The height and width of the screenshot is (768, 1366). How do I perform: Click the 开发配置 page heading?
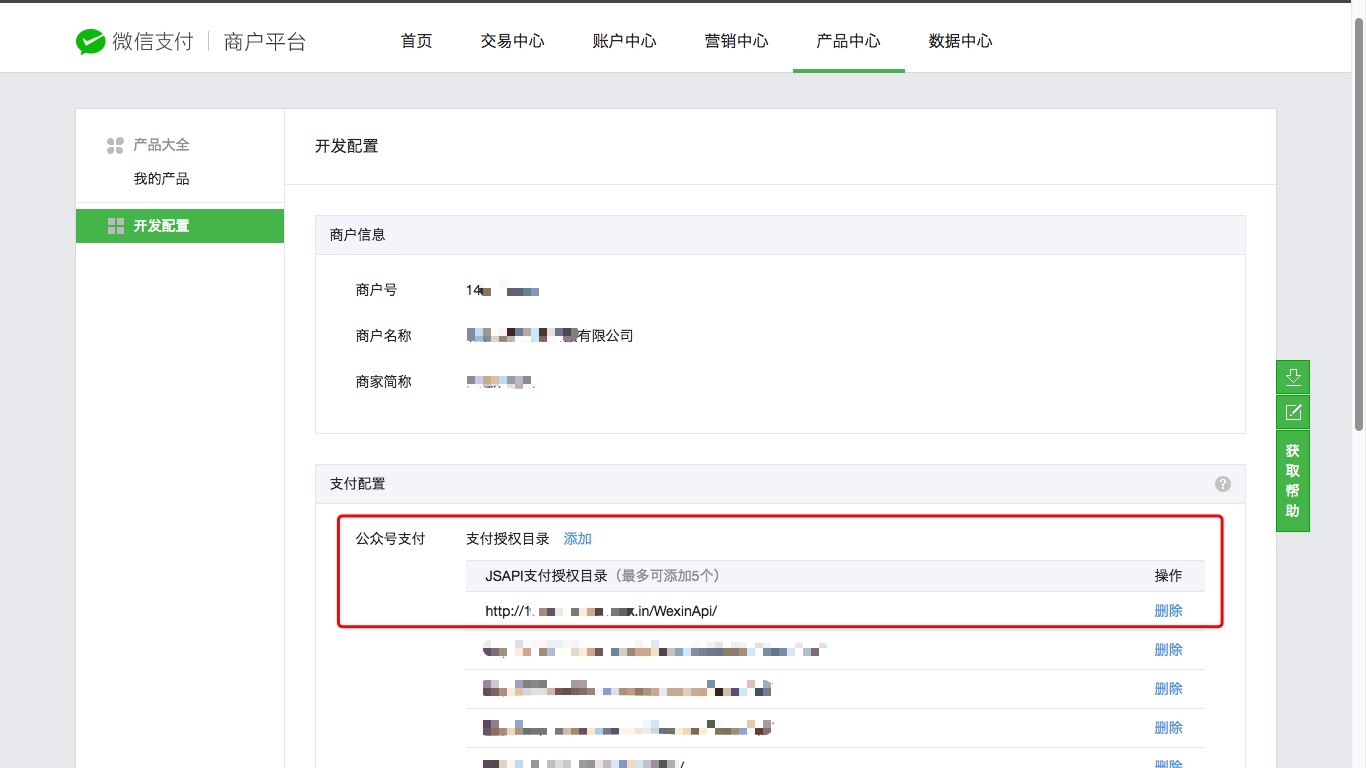(346, 146)
